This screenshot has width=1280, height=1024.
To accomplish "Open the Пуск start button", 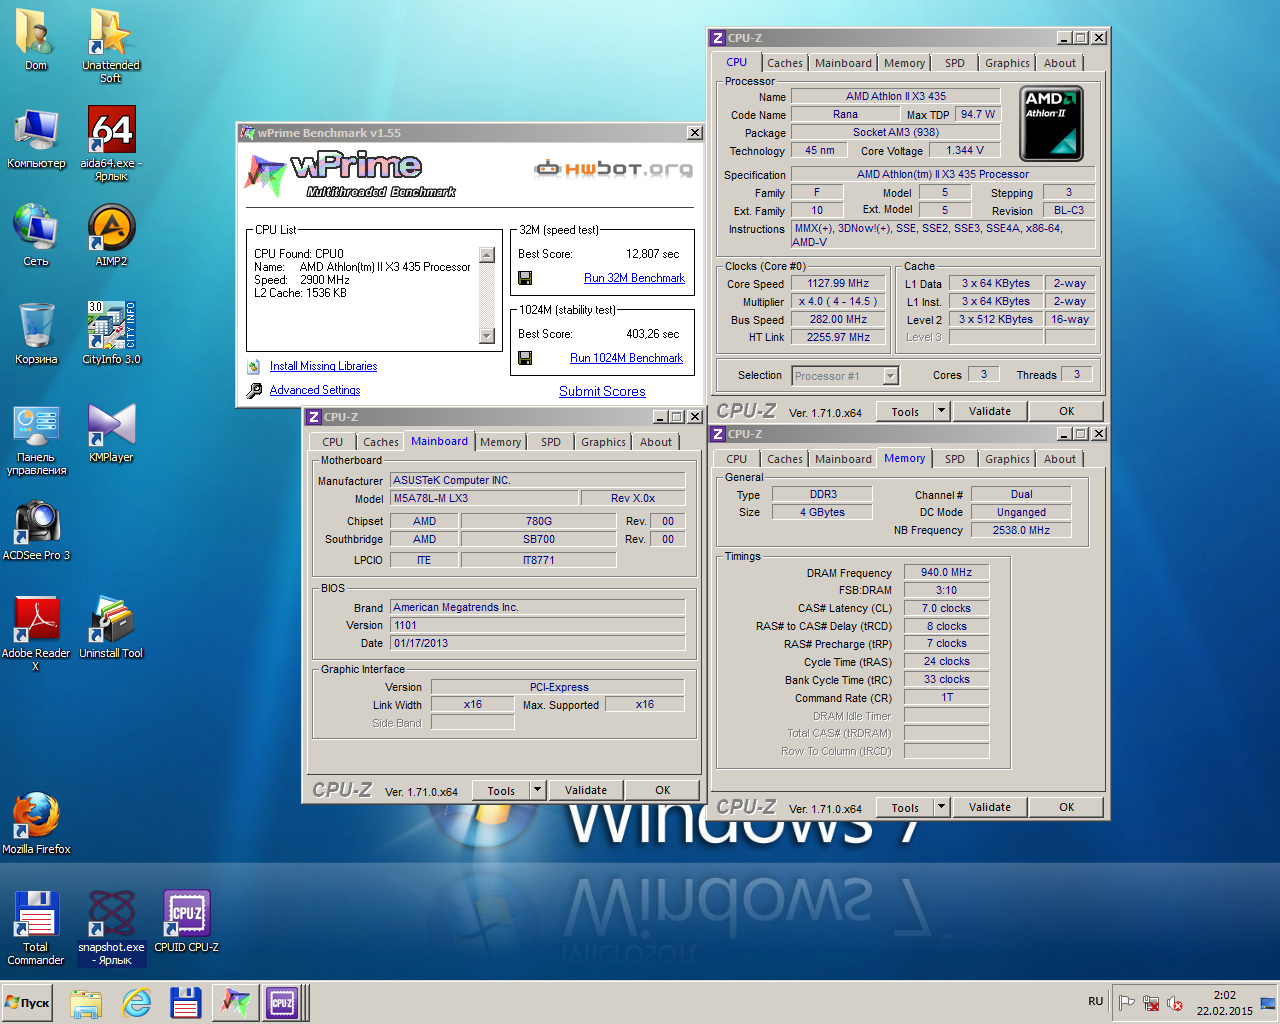I will point(28,1003).
